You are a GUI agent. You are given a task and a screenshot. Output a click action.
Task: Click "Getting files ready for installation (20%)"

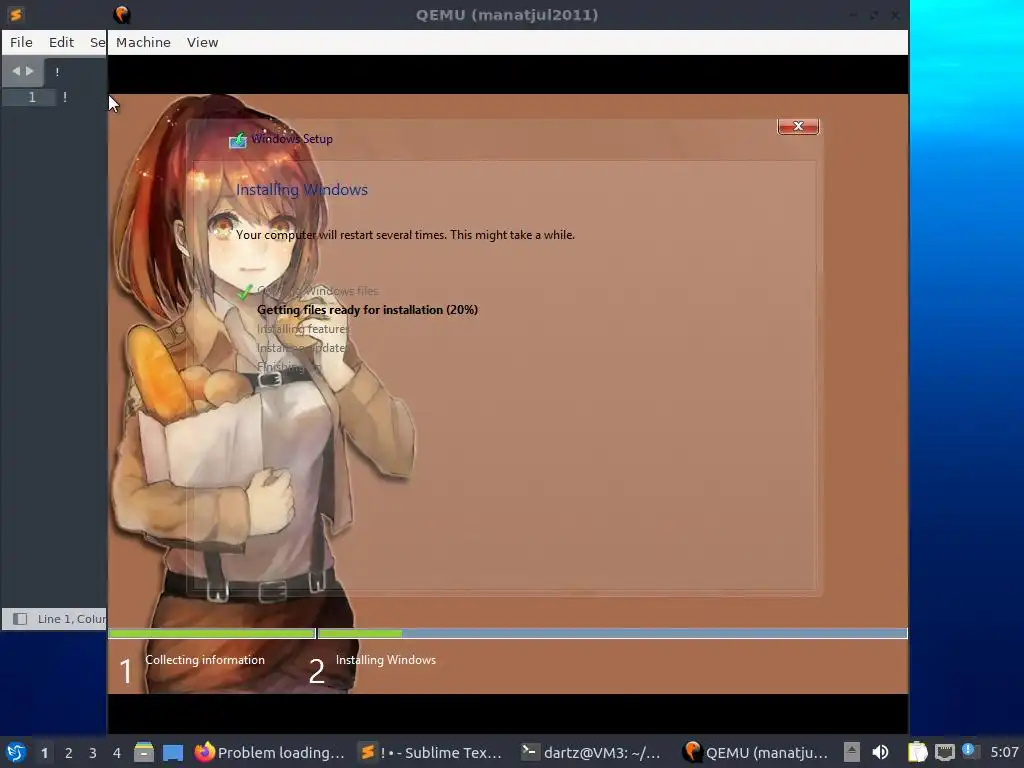367,310
